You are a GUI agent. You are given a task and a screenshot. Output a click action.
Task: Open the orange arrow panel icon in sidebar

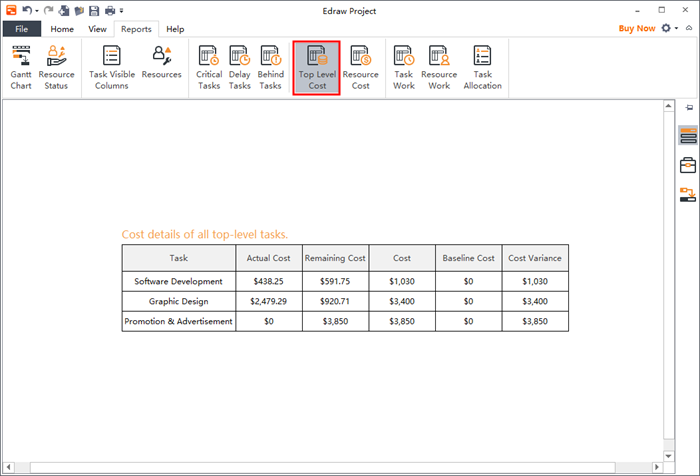pyautogui.click(x=688, y=194)
